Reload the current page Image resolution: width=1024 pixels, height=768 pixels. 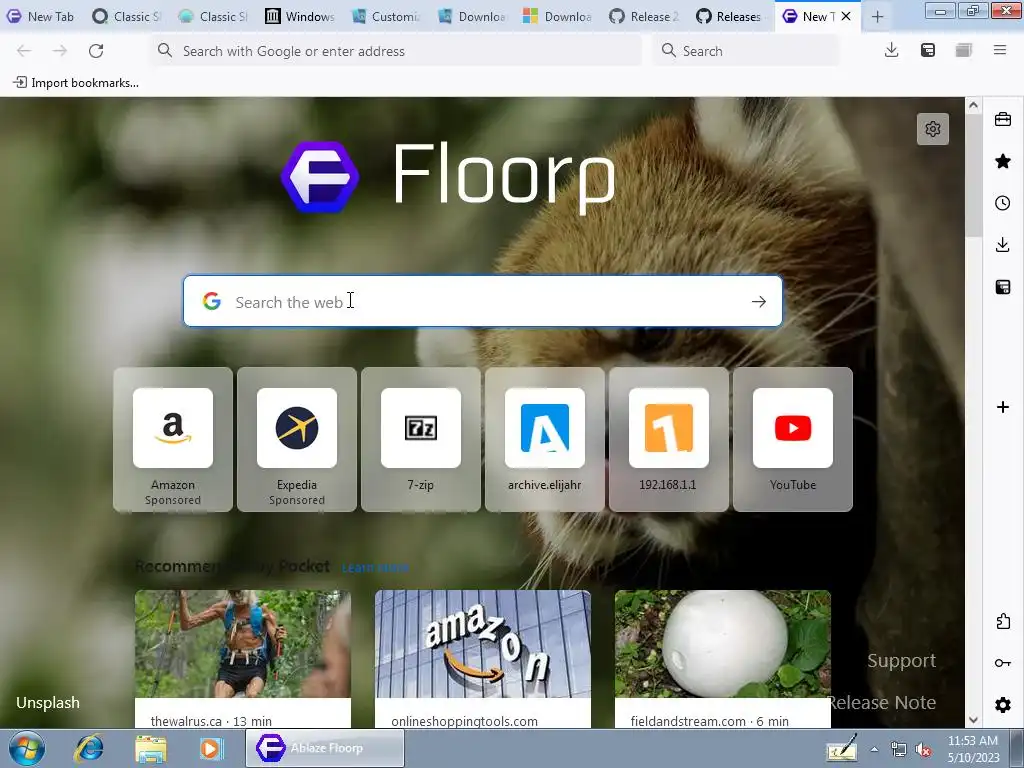[96, 51]
